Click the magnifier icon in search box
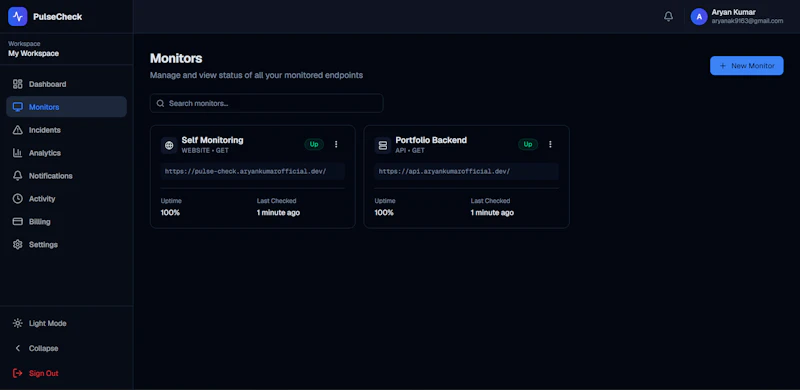The height and width of the screenshot is (390, 800). click(160, 103)
